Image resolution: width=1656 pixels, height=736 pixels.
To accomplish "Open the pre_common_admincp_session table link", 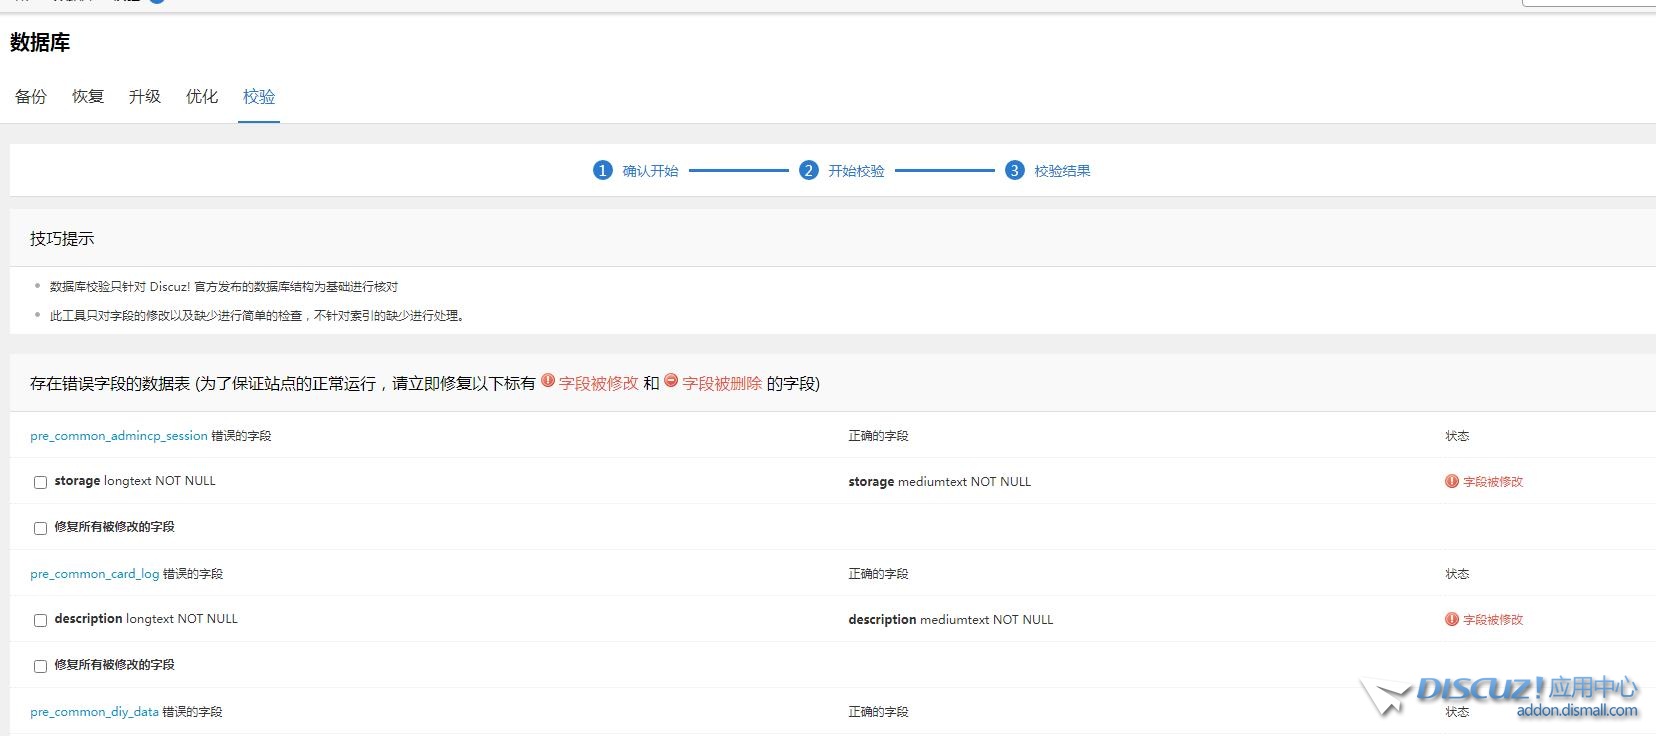I will [119, 436].
